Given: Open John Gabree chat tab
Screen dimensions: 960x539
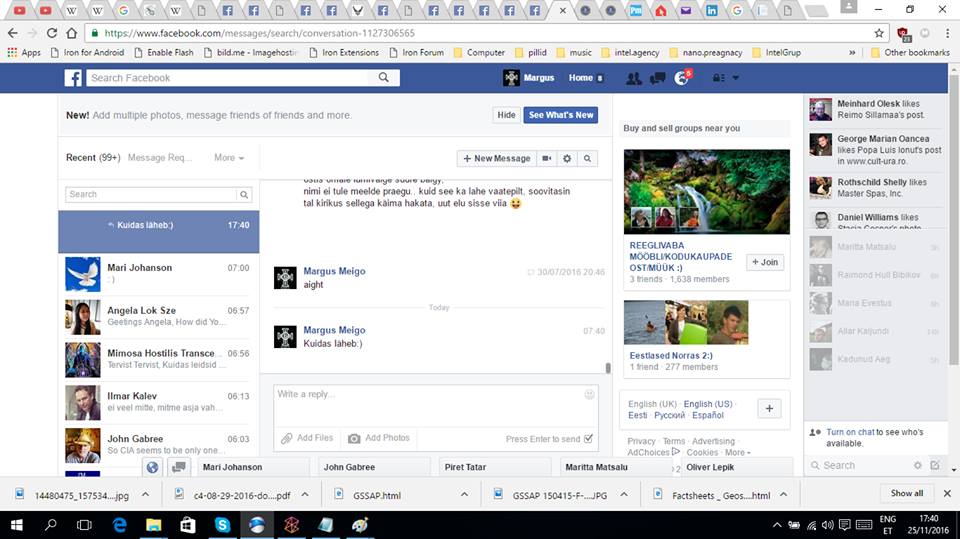Looking at the screenshot, I should pos(374,467).
